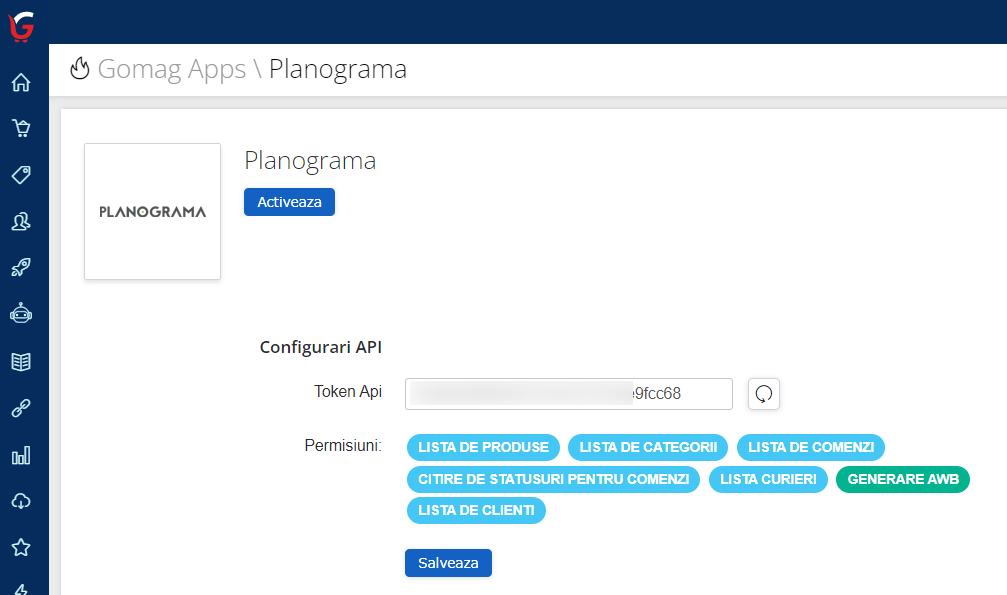Open the Home dashboard from the sidebar
Screen dimensions: 1007x595
pos(20,83)
